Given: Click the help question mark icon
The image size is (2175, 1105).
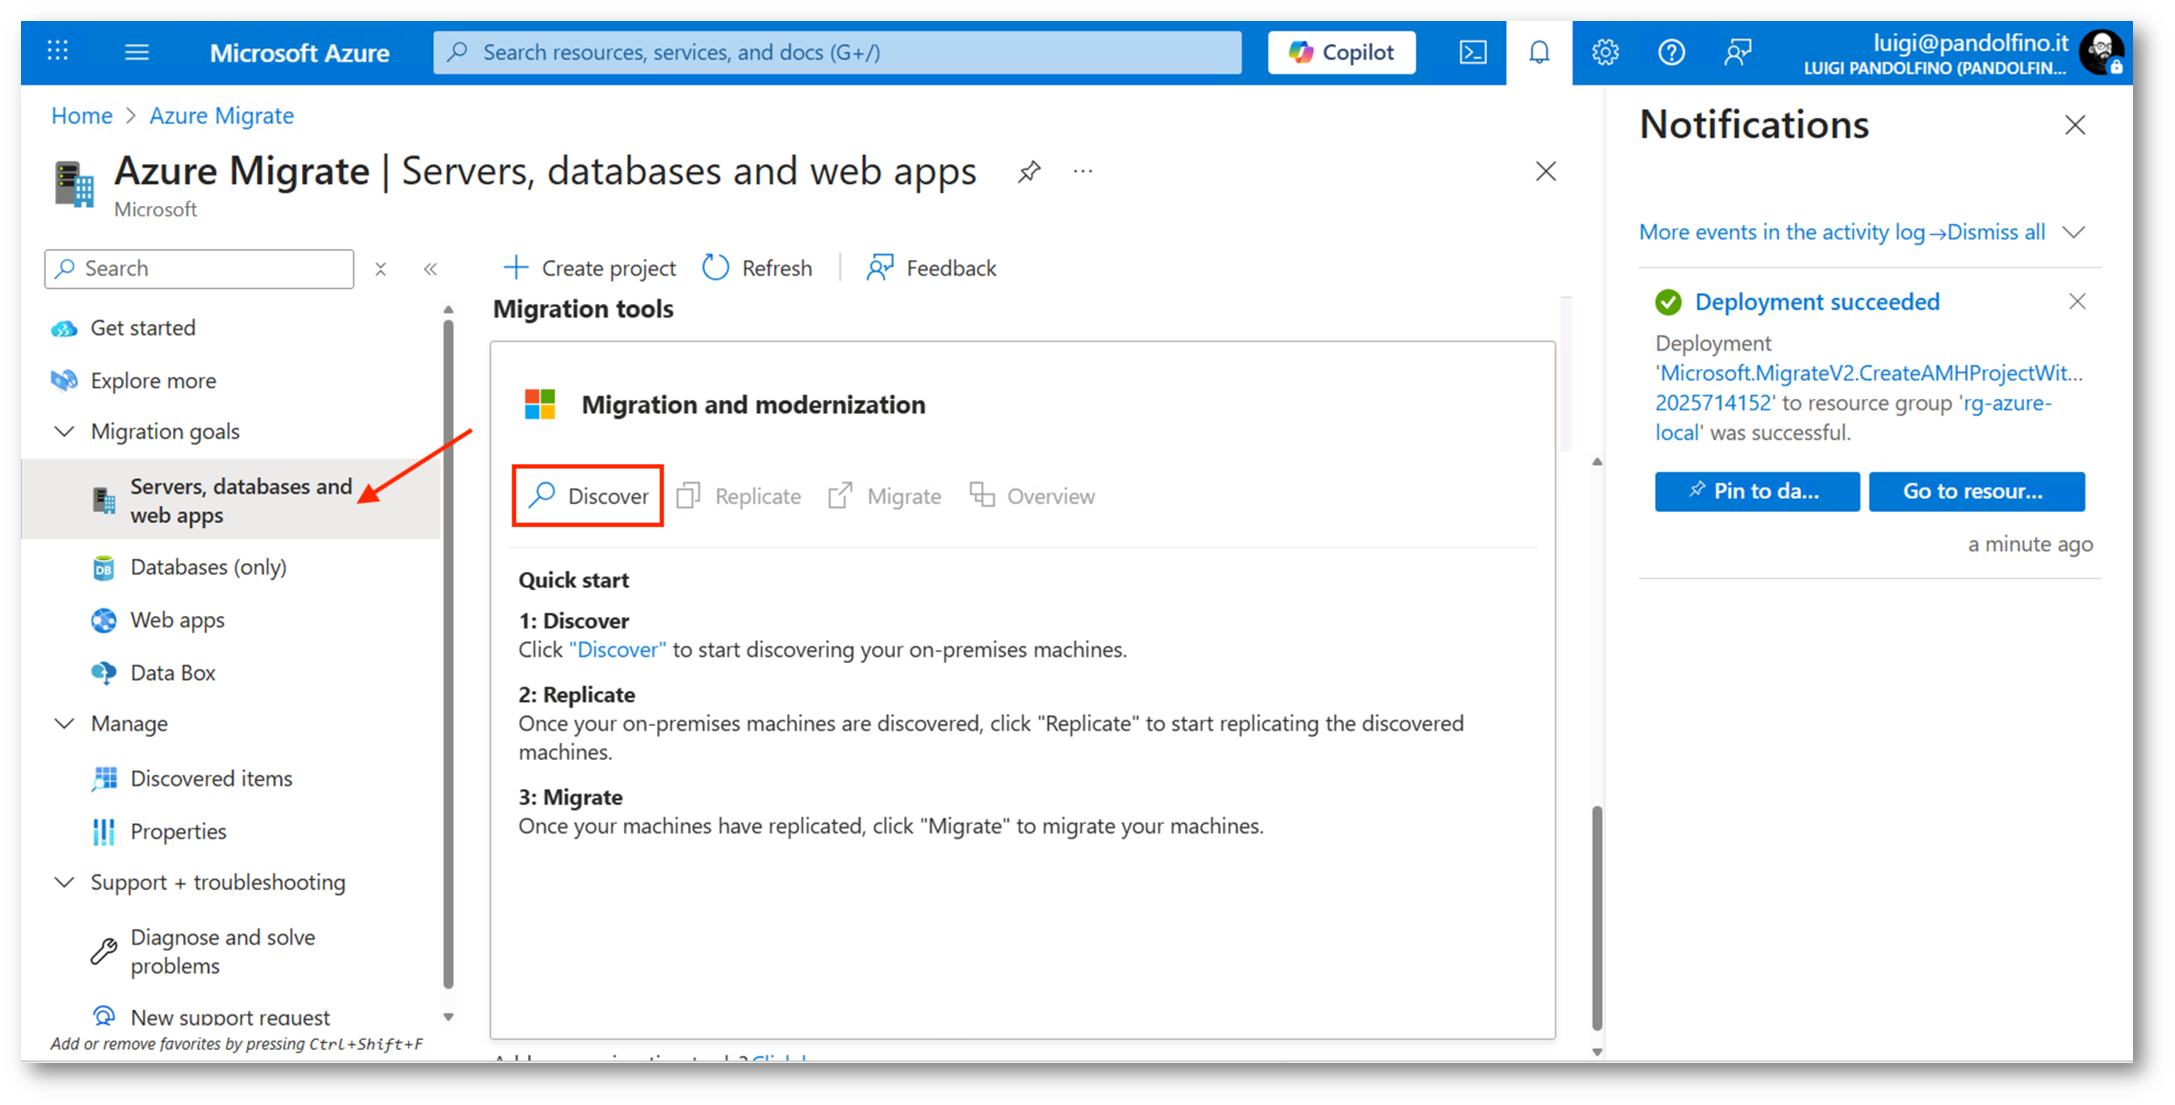Looking at the screenshot, I should 1671,52.
